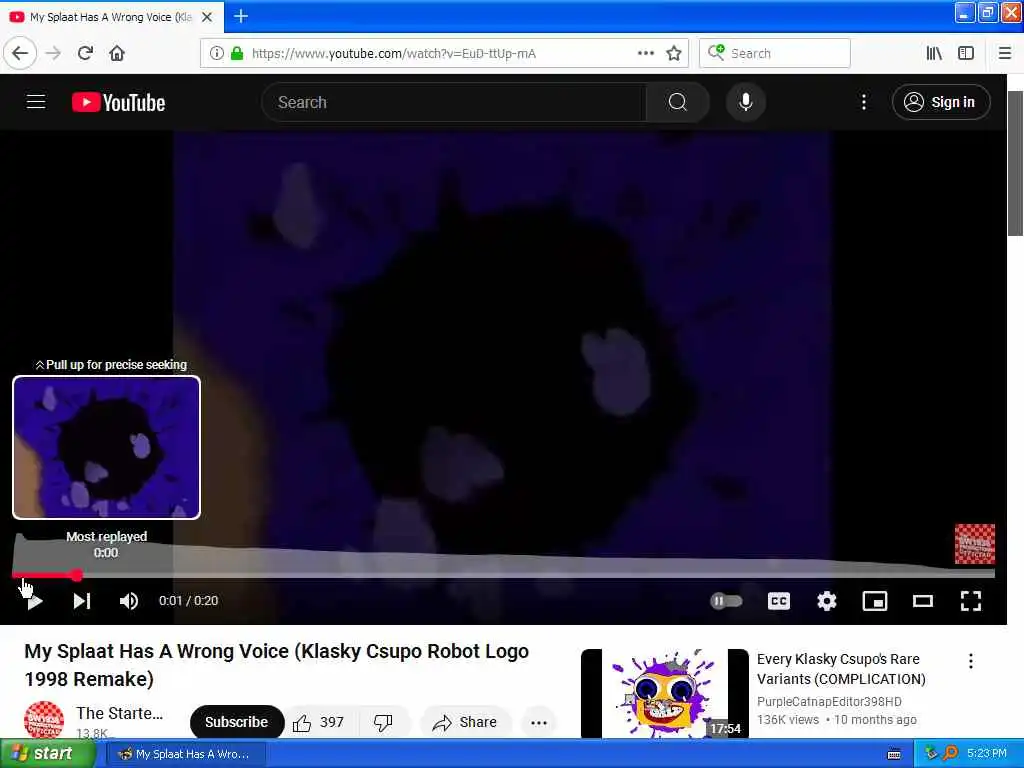Like the video with thumbs up 397
This screenshot has width=1024, height=768.
pyautogui.click(x=319, y=722)
